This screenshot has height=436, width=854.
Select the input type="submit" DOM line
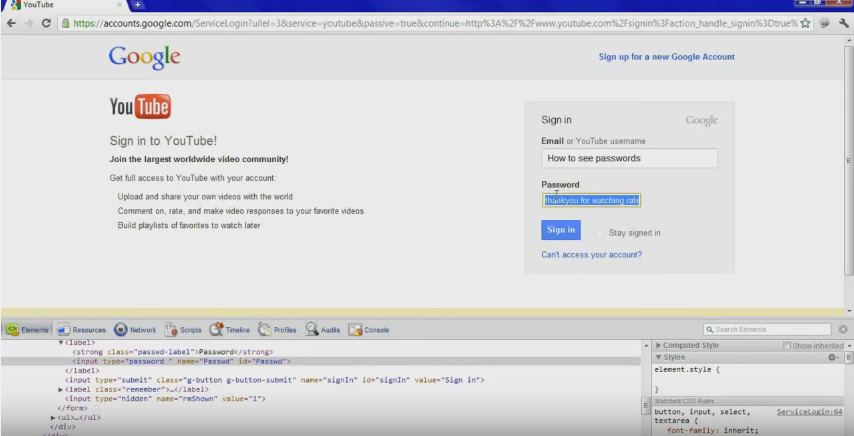tap(274, 380)
